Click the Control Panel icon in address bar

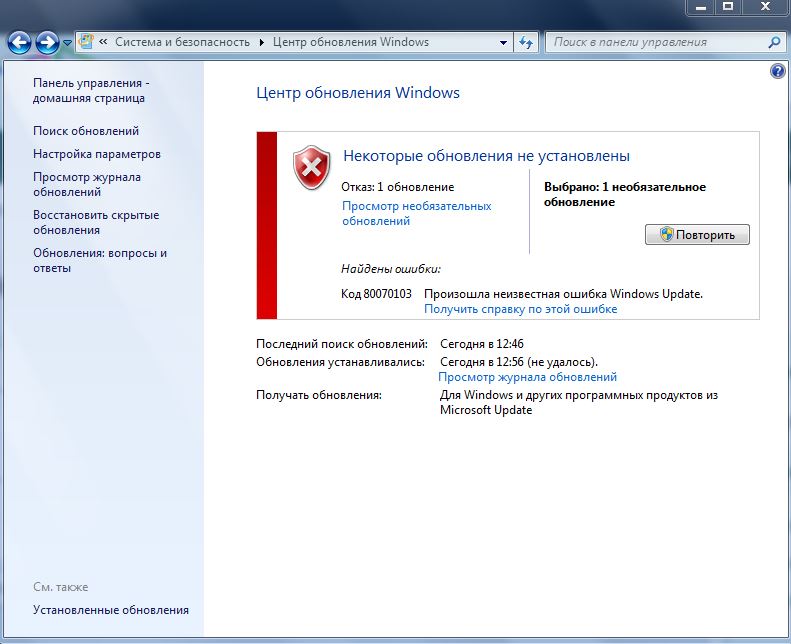(87, 42)
